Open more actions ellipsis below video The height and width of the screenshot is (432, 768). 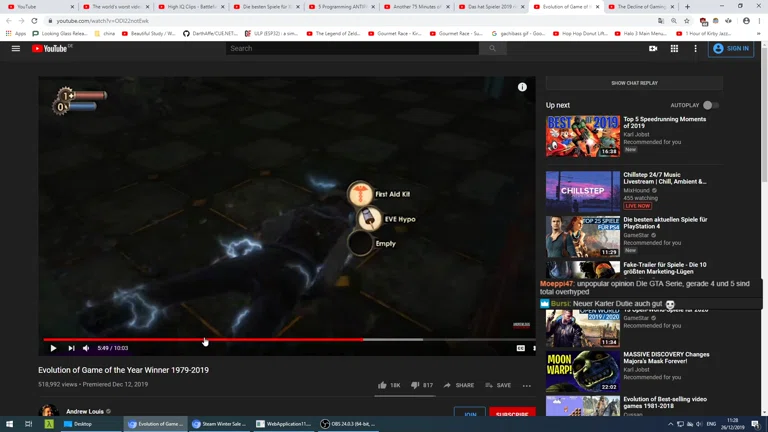[527, 385]
